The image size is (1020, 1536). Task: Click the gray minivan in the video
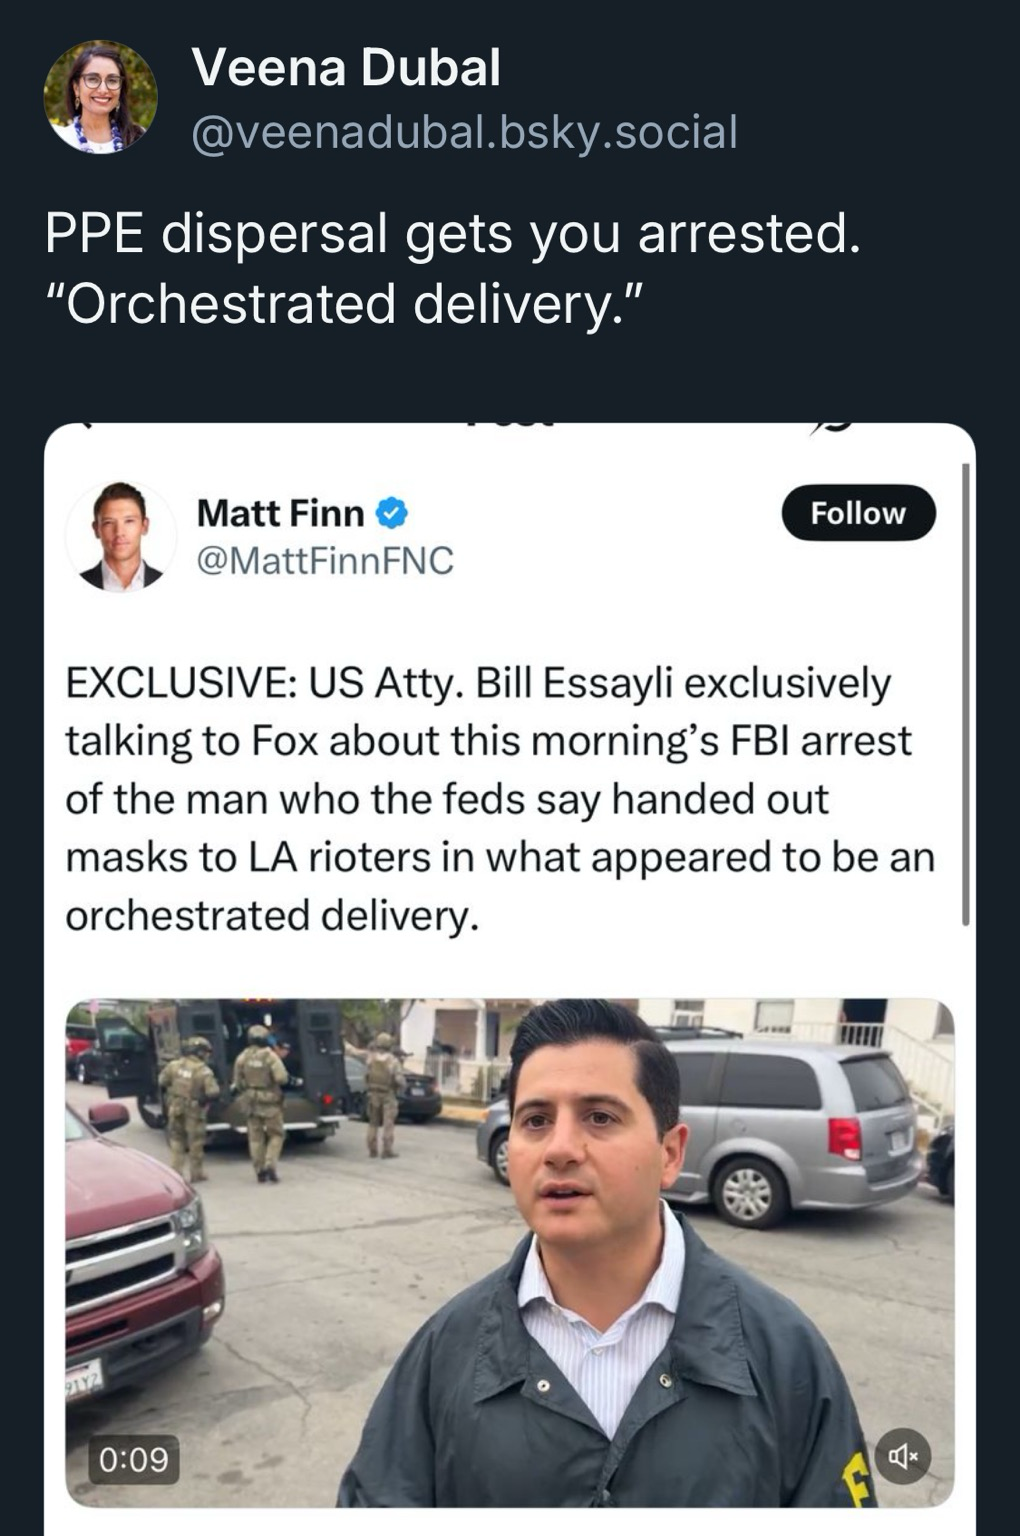(x=790, y=1120)
